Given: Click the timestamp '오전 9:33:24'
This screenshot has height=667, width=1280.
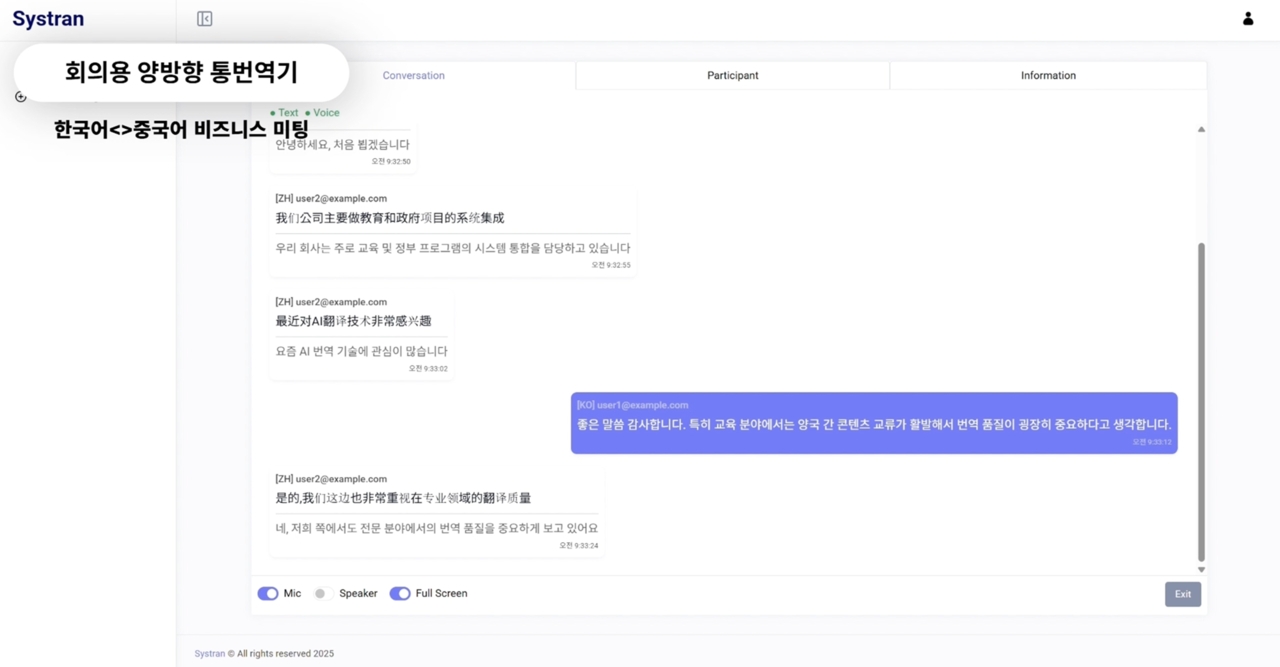Looking at the screenshot, I should click(x=579, y=546).
